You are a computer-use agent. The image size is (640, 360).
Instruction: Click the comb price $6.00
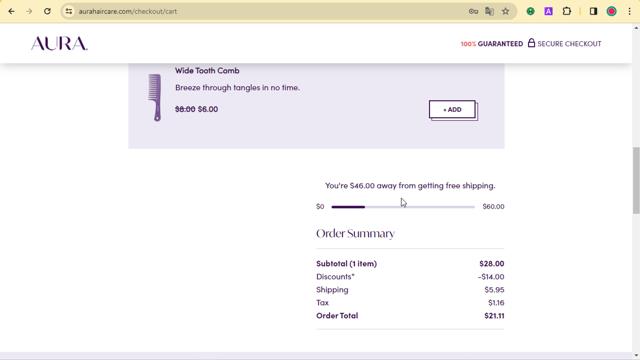point(208,109)
